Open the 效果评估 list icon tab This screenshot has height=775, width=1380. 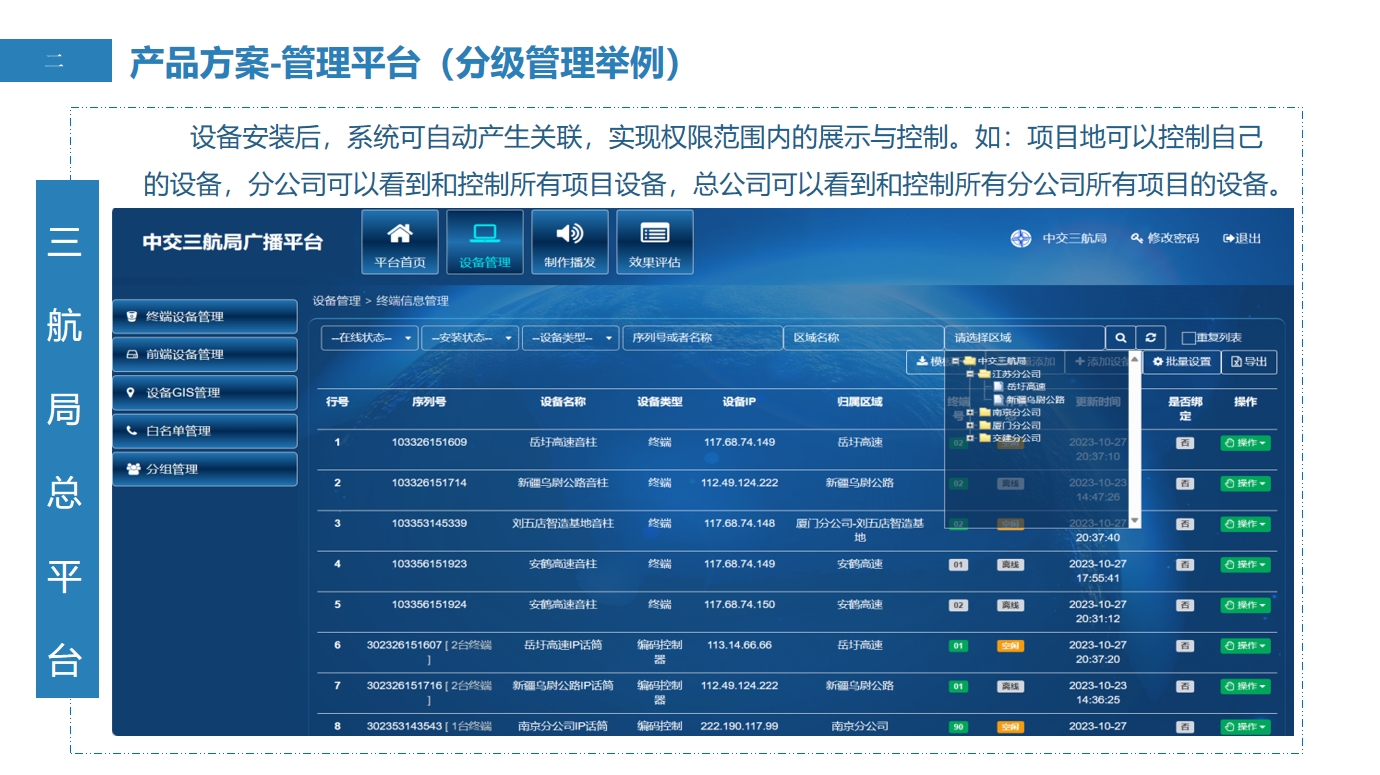tap(655, 241)
